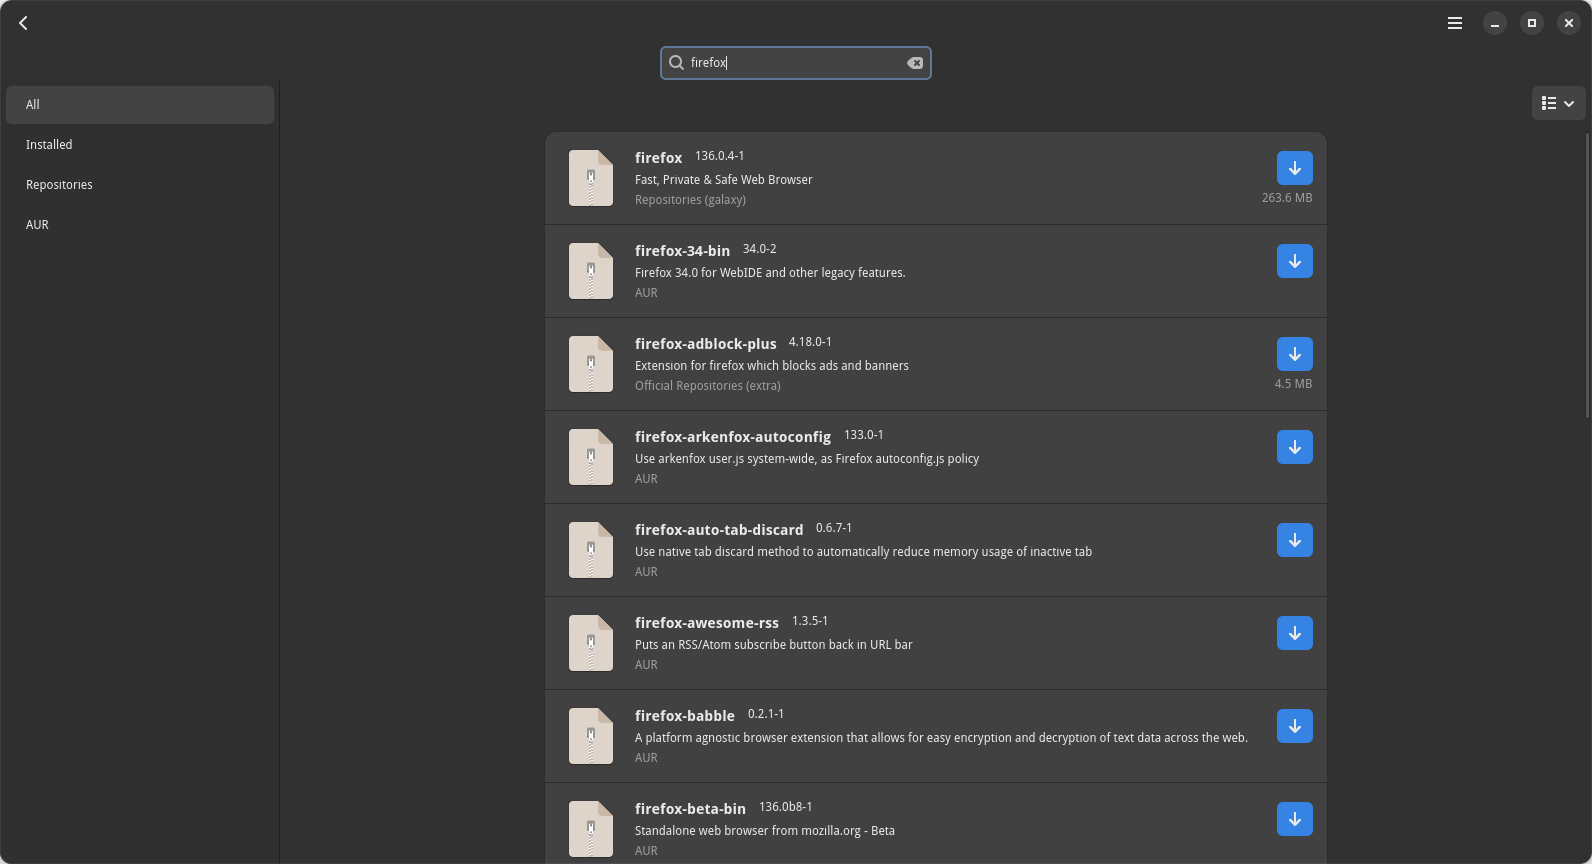Click the firefox-34-bin package archive icon

tap(591, 271)
